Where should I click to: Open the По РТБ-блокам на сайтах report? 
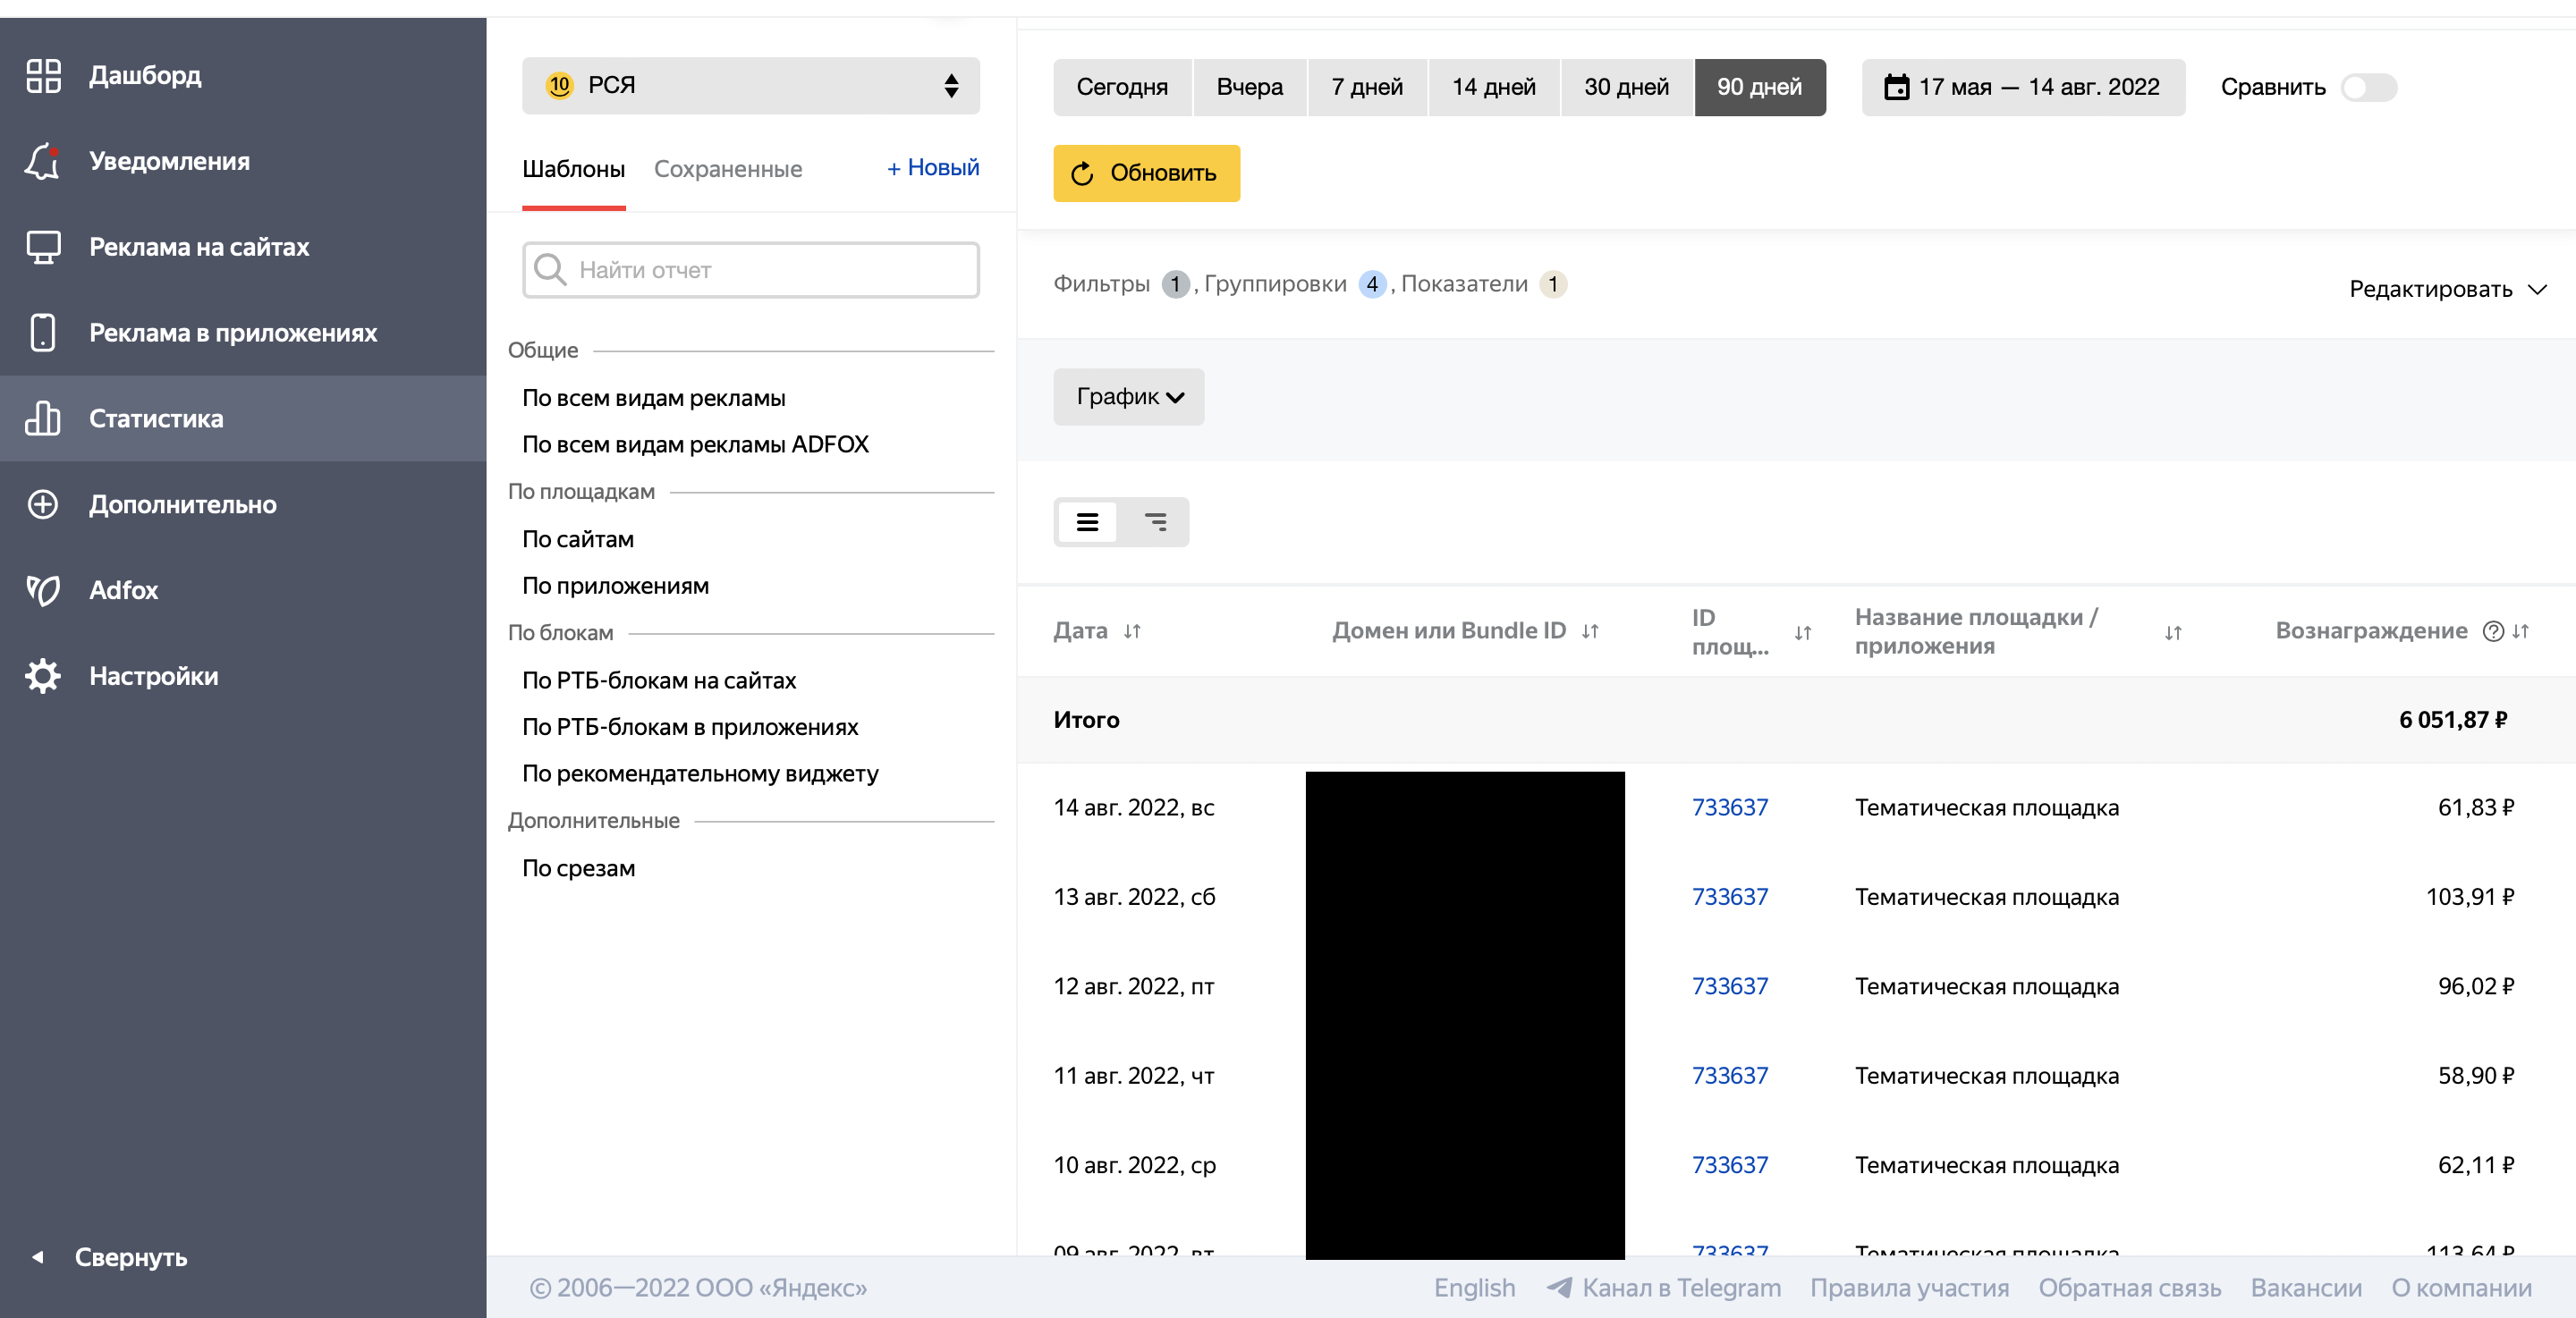[658, 680]
